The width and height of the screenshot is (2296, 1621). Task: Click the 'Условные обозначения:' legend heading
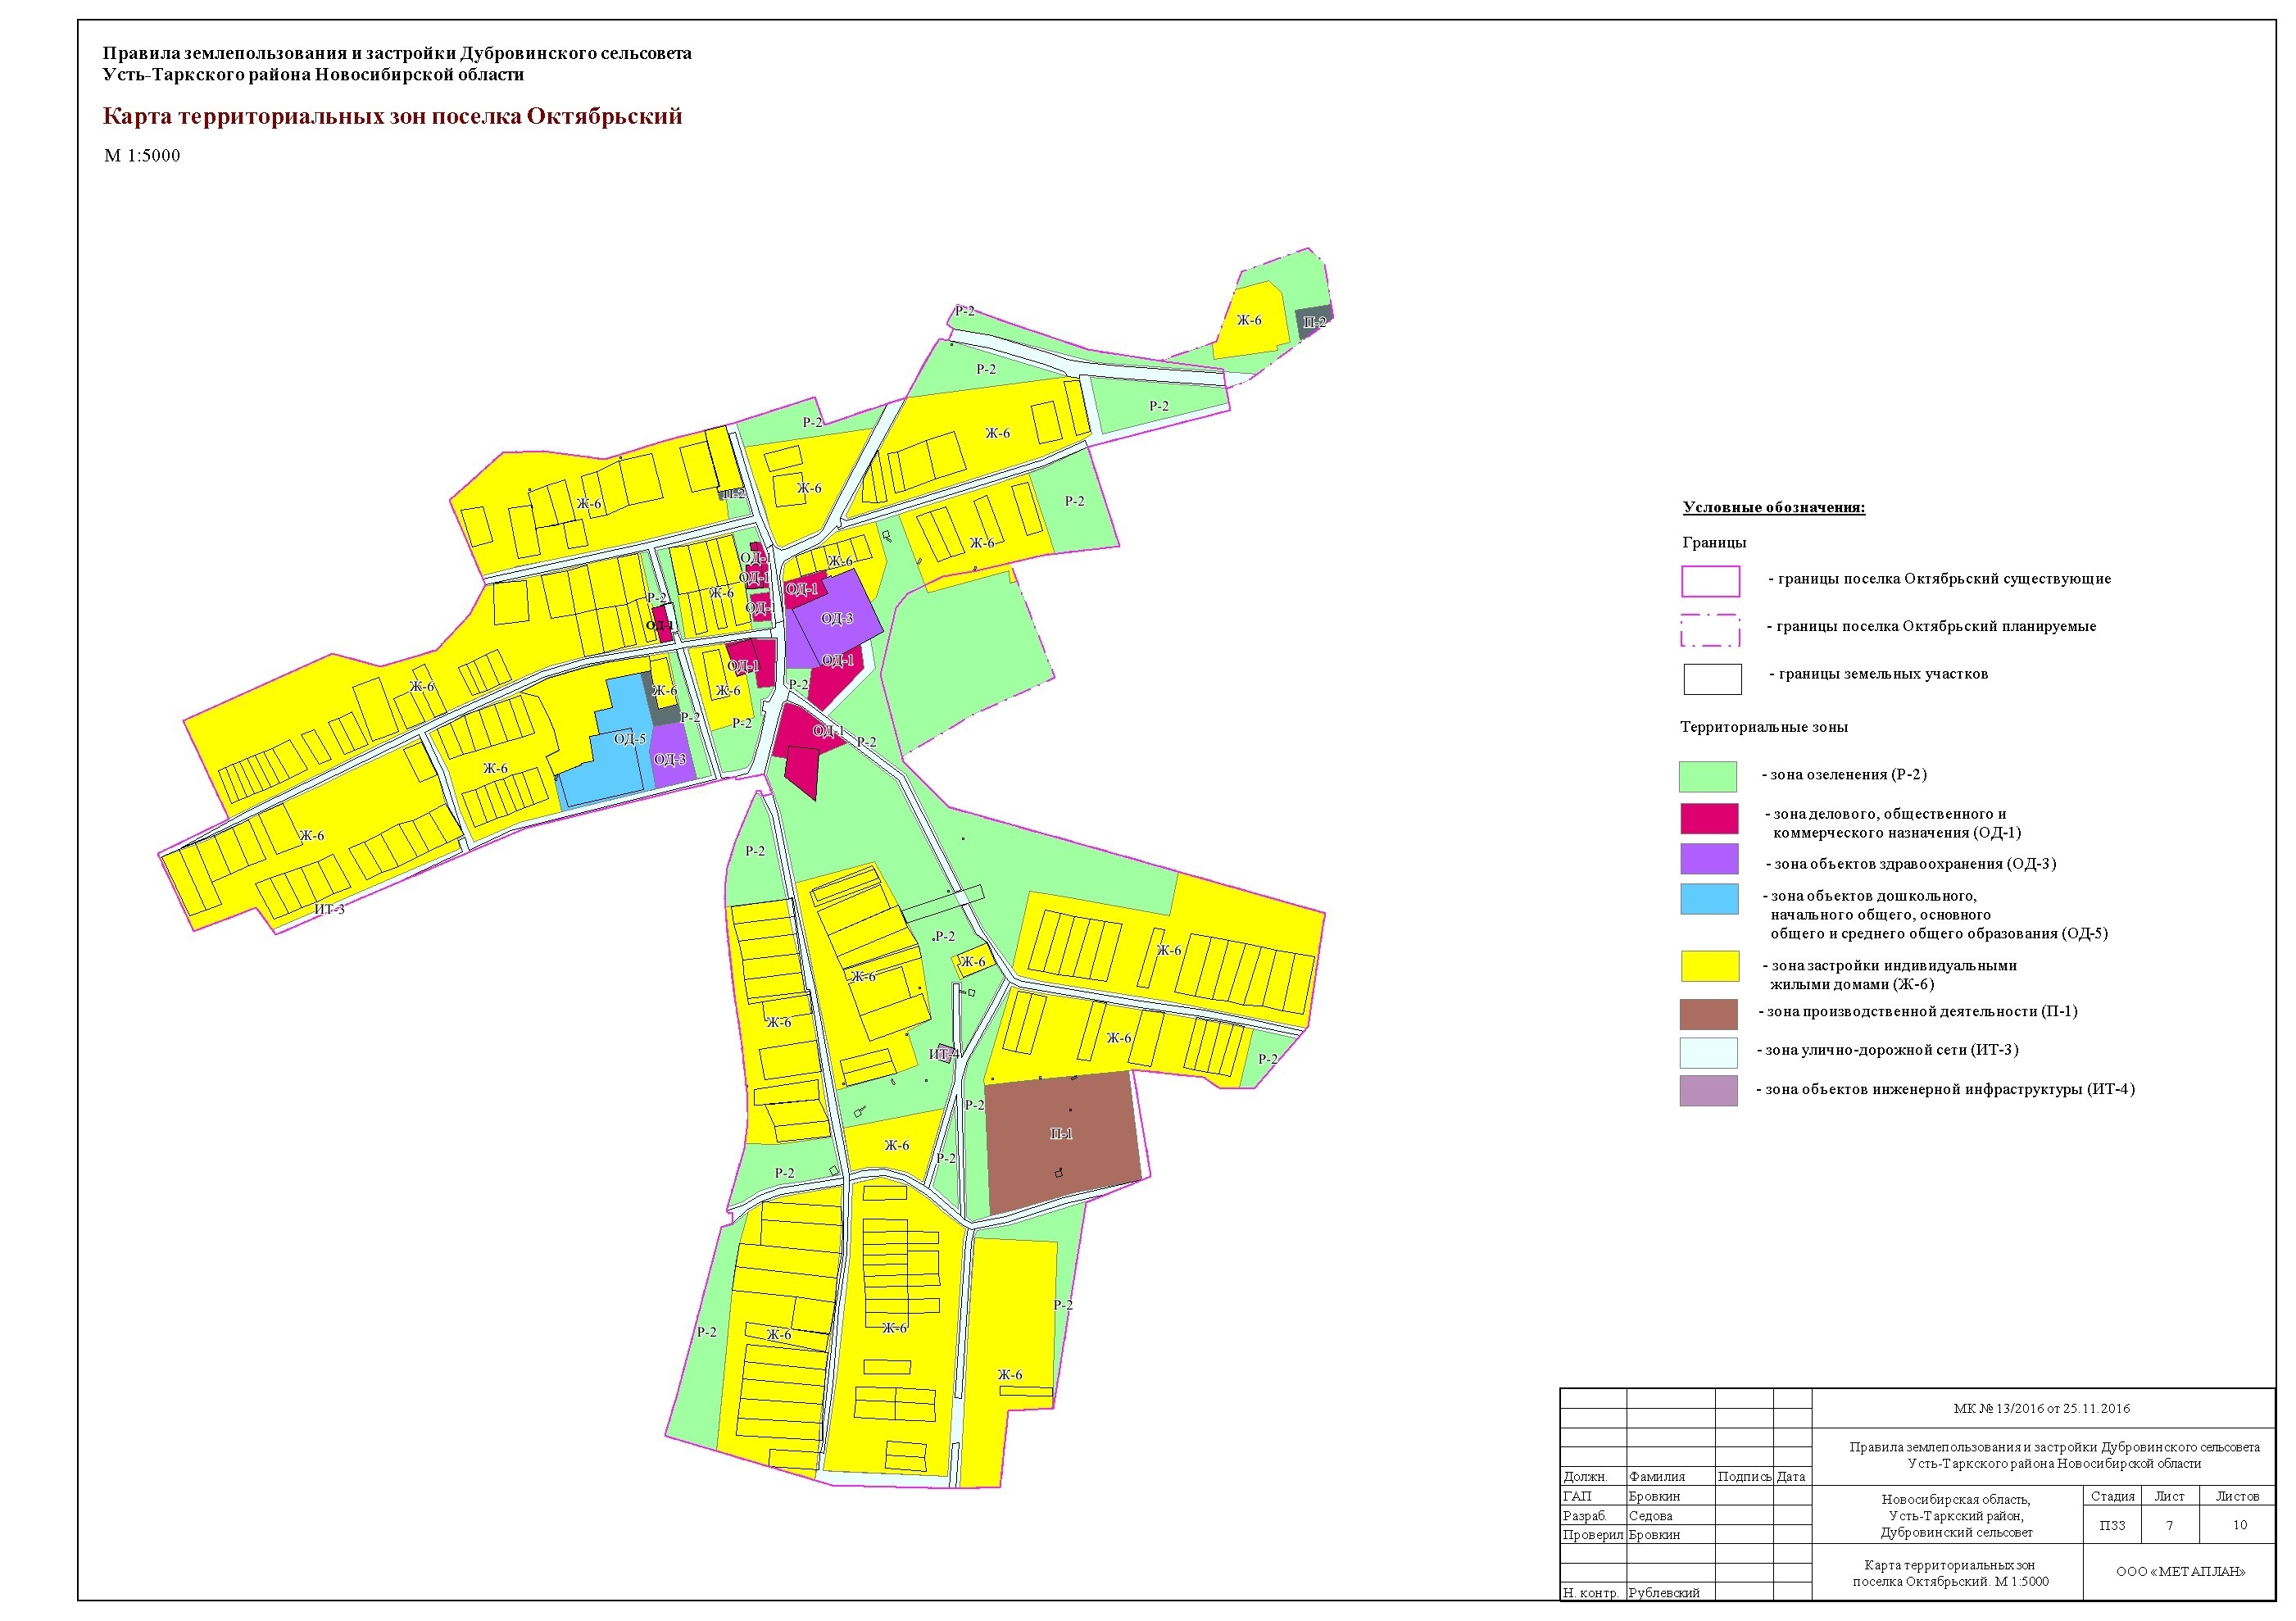(1773, 508)
